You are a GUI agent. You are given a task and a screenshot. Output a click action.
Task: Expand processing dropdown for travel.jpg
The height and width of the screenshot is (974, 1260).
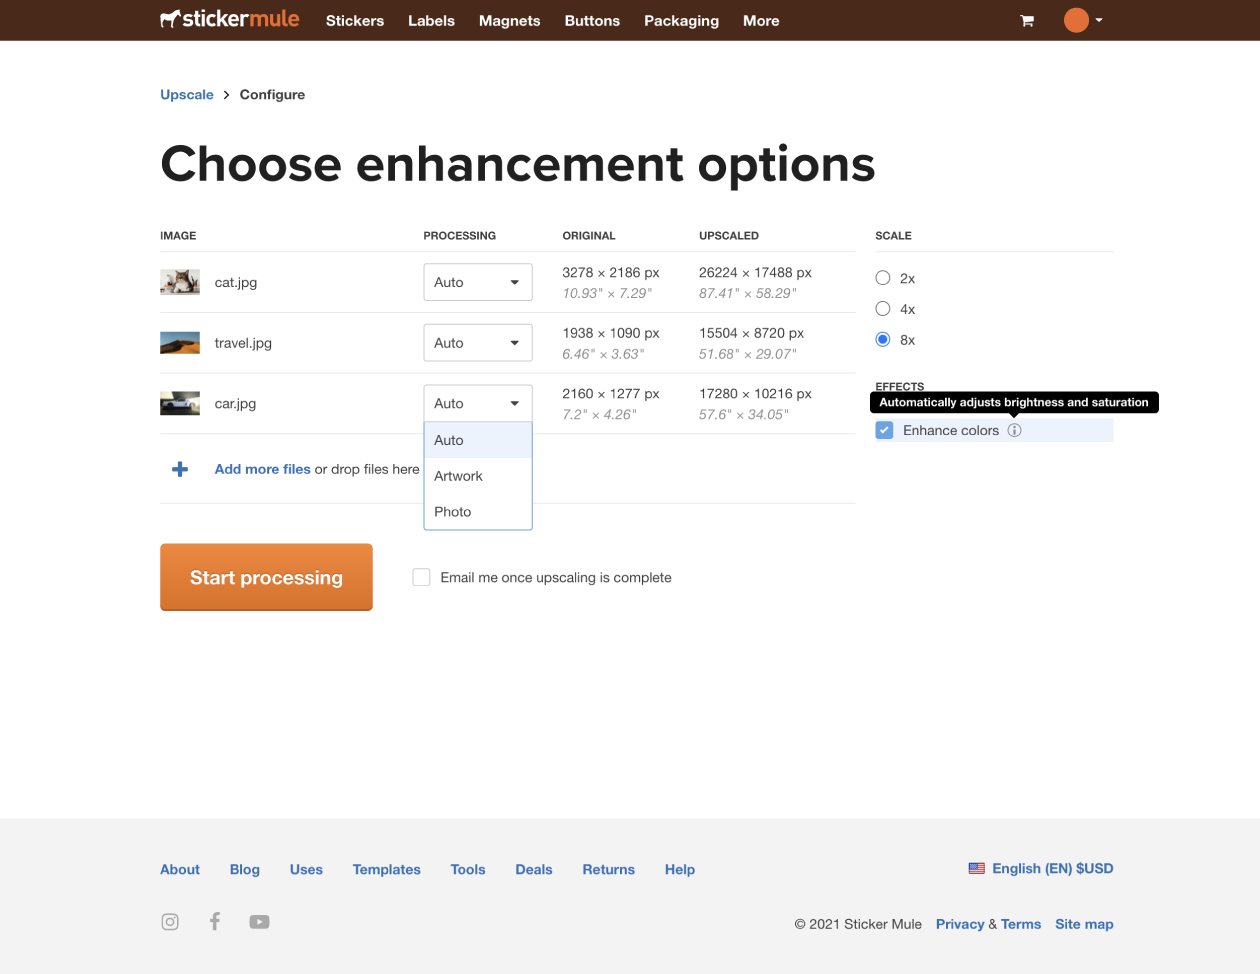point(477,343)
